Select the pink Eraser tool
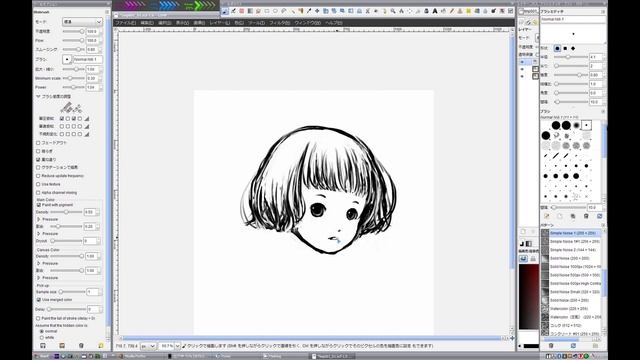The width and height of the screenshot is (640, 360). (241, 11)
